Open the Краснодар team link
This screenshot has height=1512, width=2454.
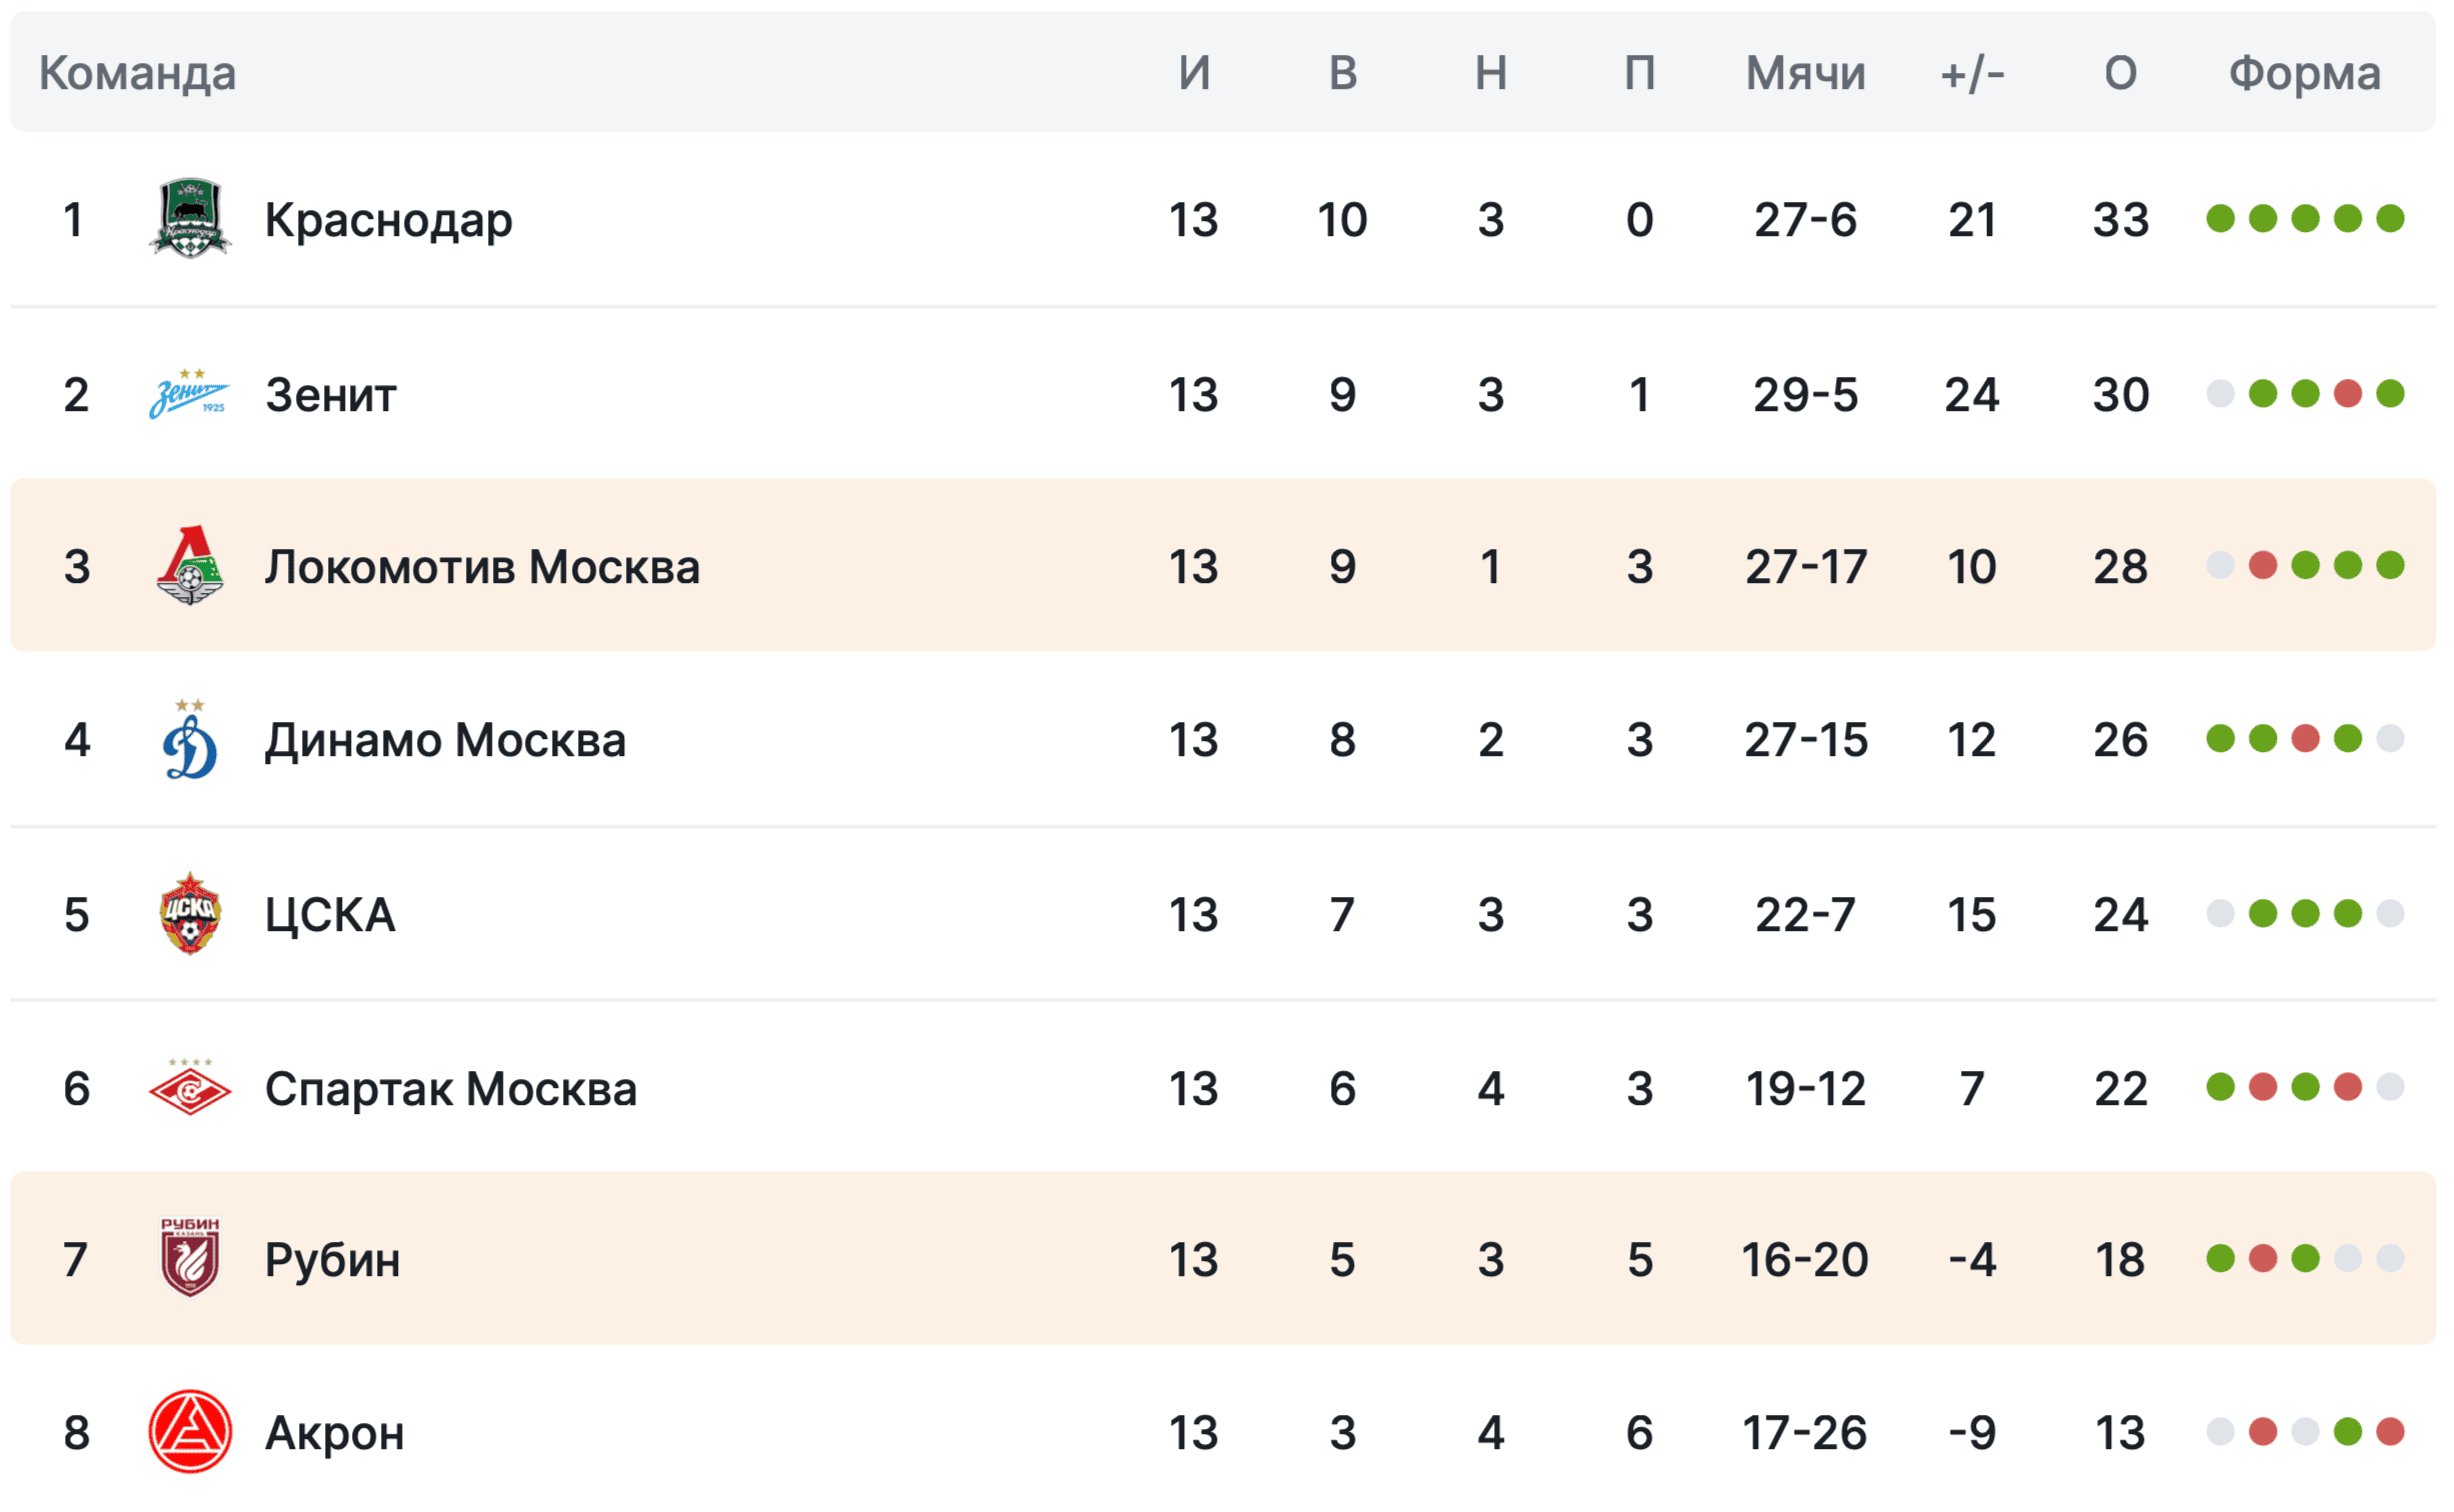click(389, 220)
